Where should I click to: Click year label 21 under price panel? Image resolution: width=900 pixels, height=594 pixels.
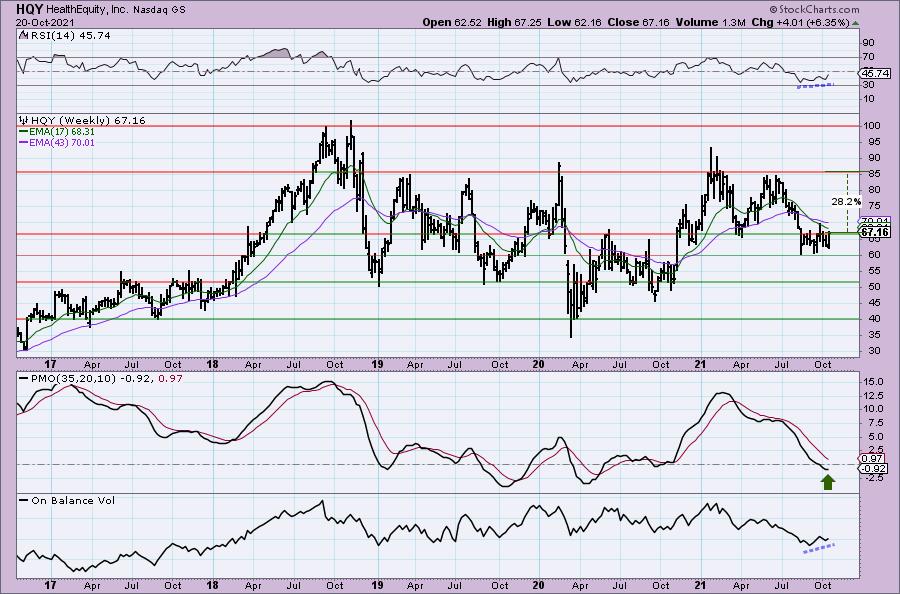[700, 364]
